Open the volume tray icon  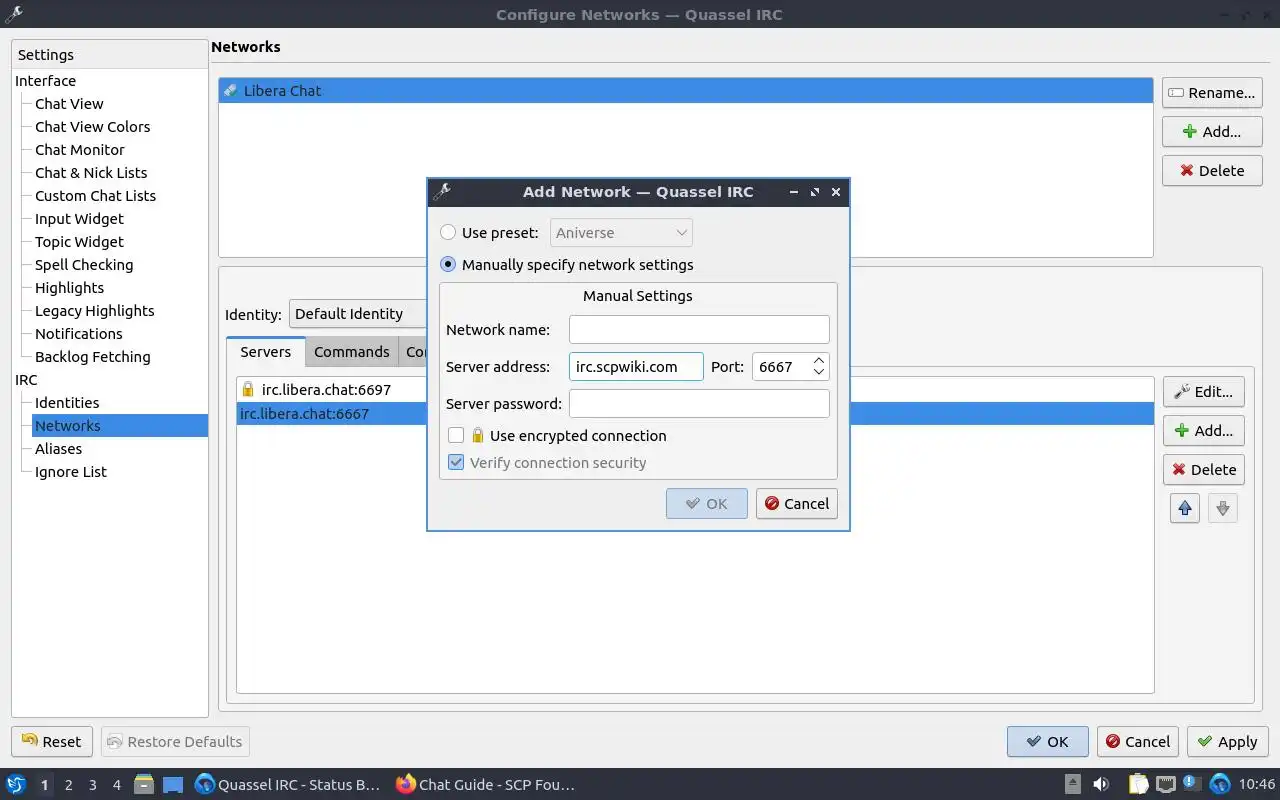tap(1101, 785)
